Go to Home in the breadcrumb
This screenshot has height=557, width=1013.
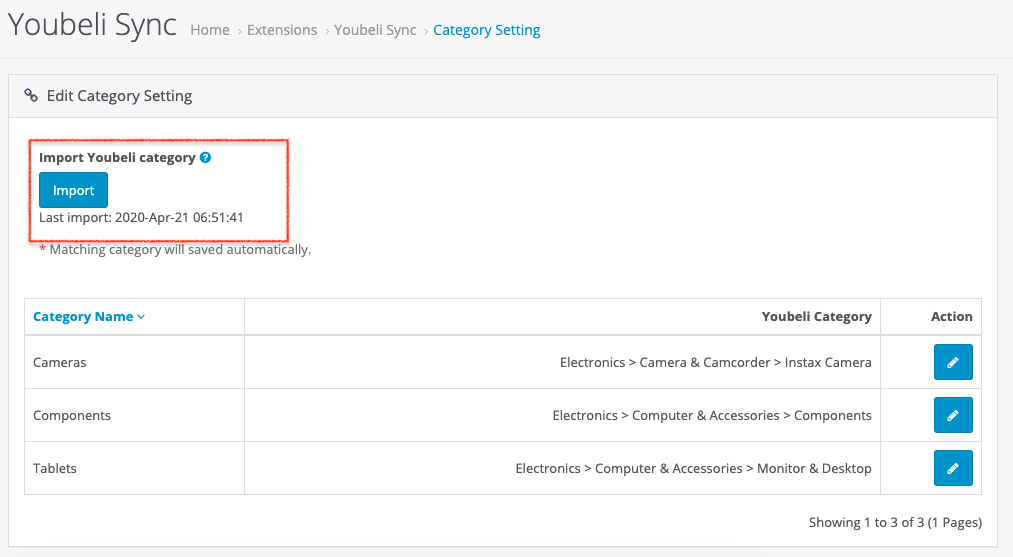[x=210, y=30]
